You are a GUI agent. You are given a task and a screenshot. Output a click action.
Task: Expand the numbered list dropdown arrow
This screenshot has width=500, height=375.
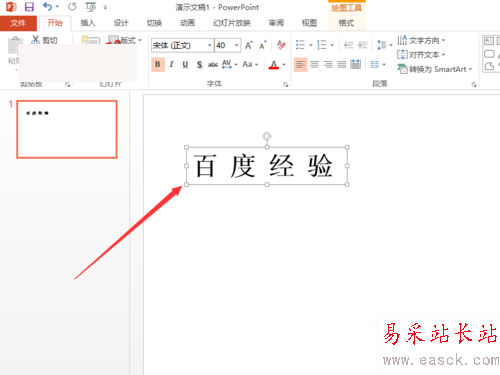pos(332,45)
